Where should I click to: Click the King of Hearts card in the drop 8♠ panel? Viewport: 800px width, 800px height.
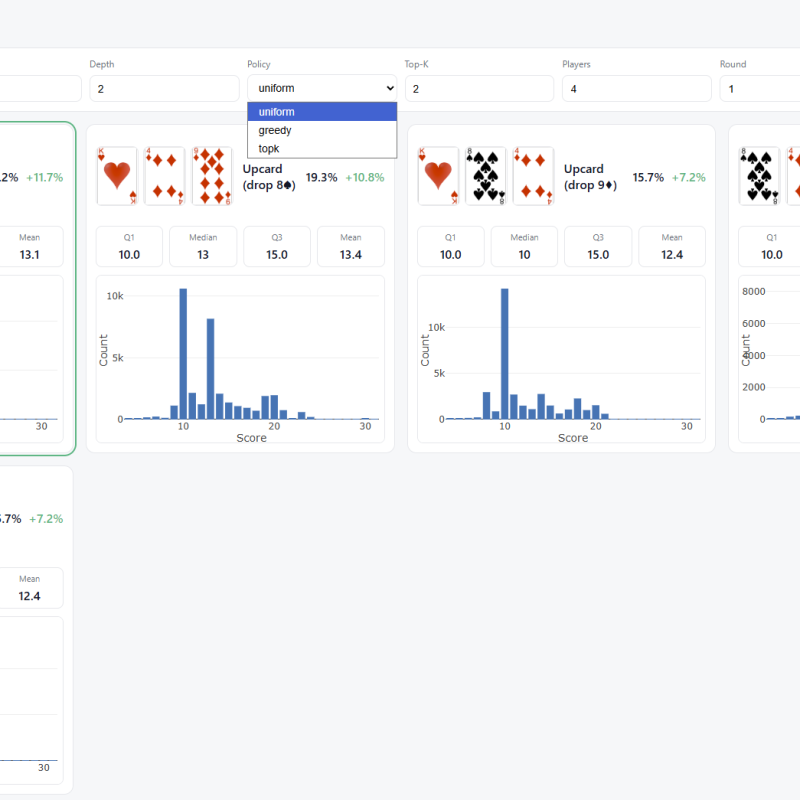[x=116, y=176]
